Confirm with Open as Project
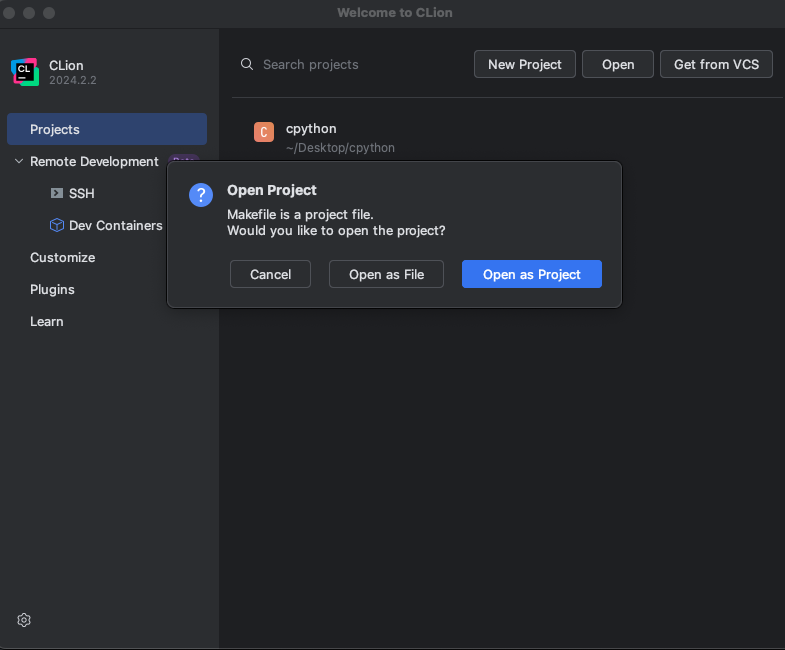The height and width of the screenshot is (650, 785). pyautogui.click(x=531, y=274)
